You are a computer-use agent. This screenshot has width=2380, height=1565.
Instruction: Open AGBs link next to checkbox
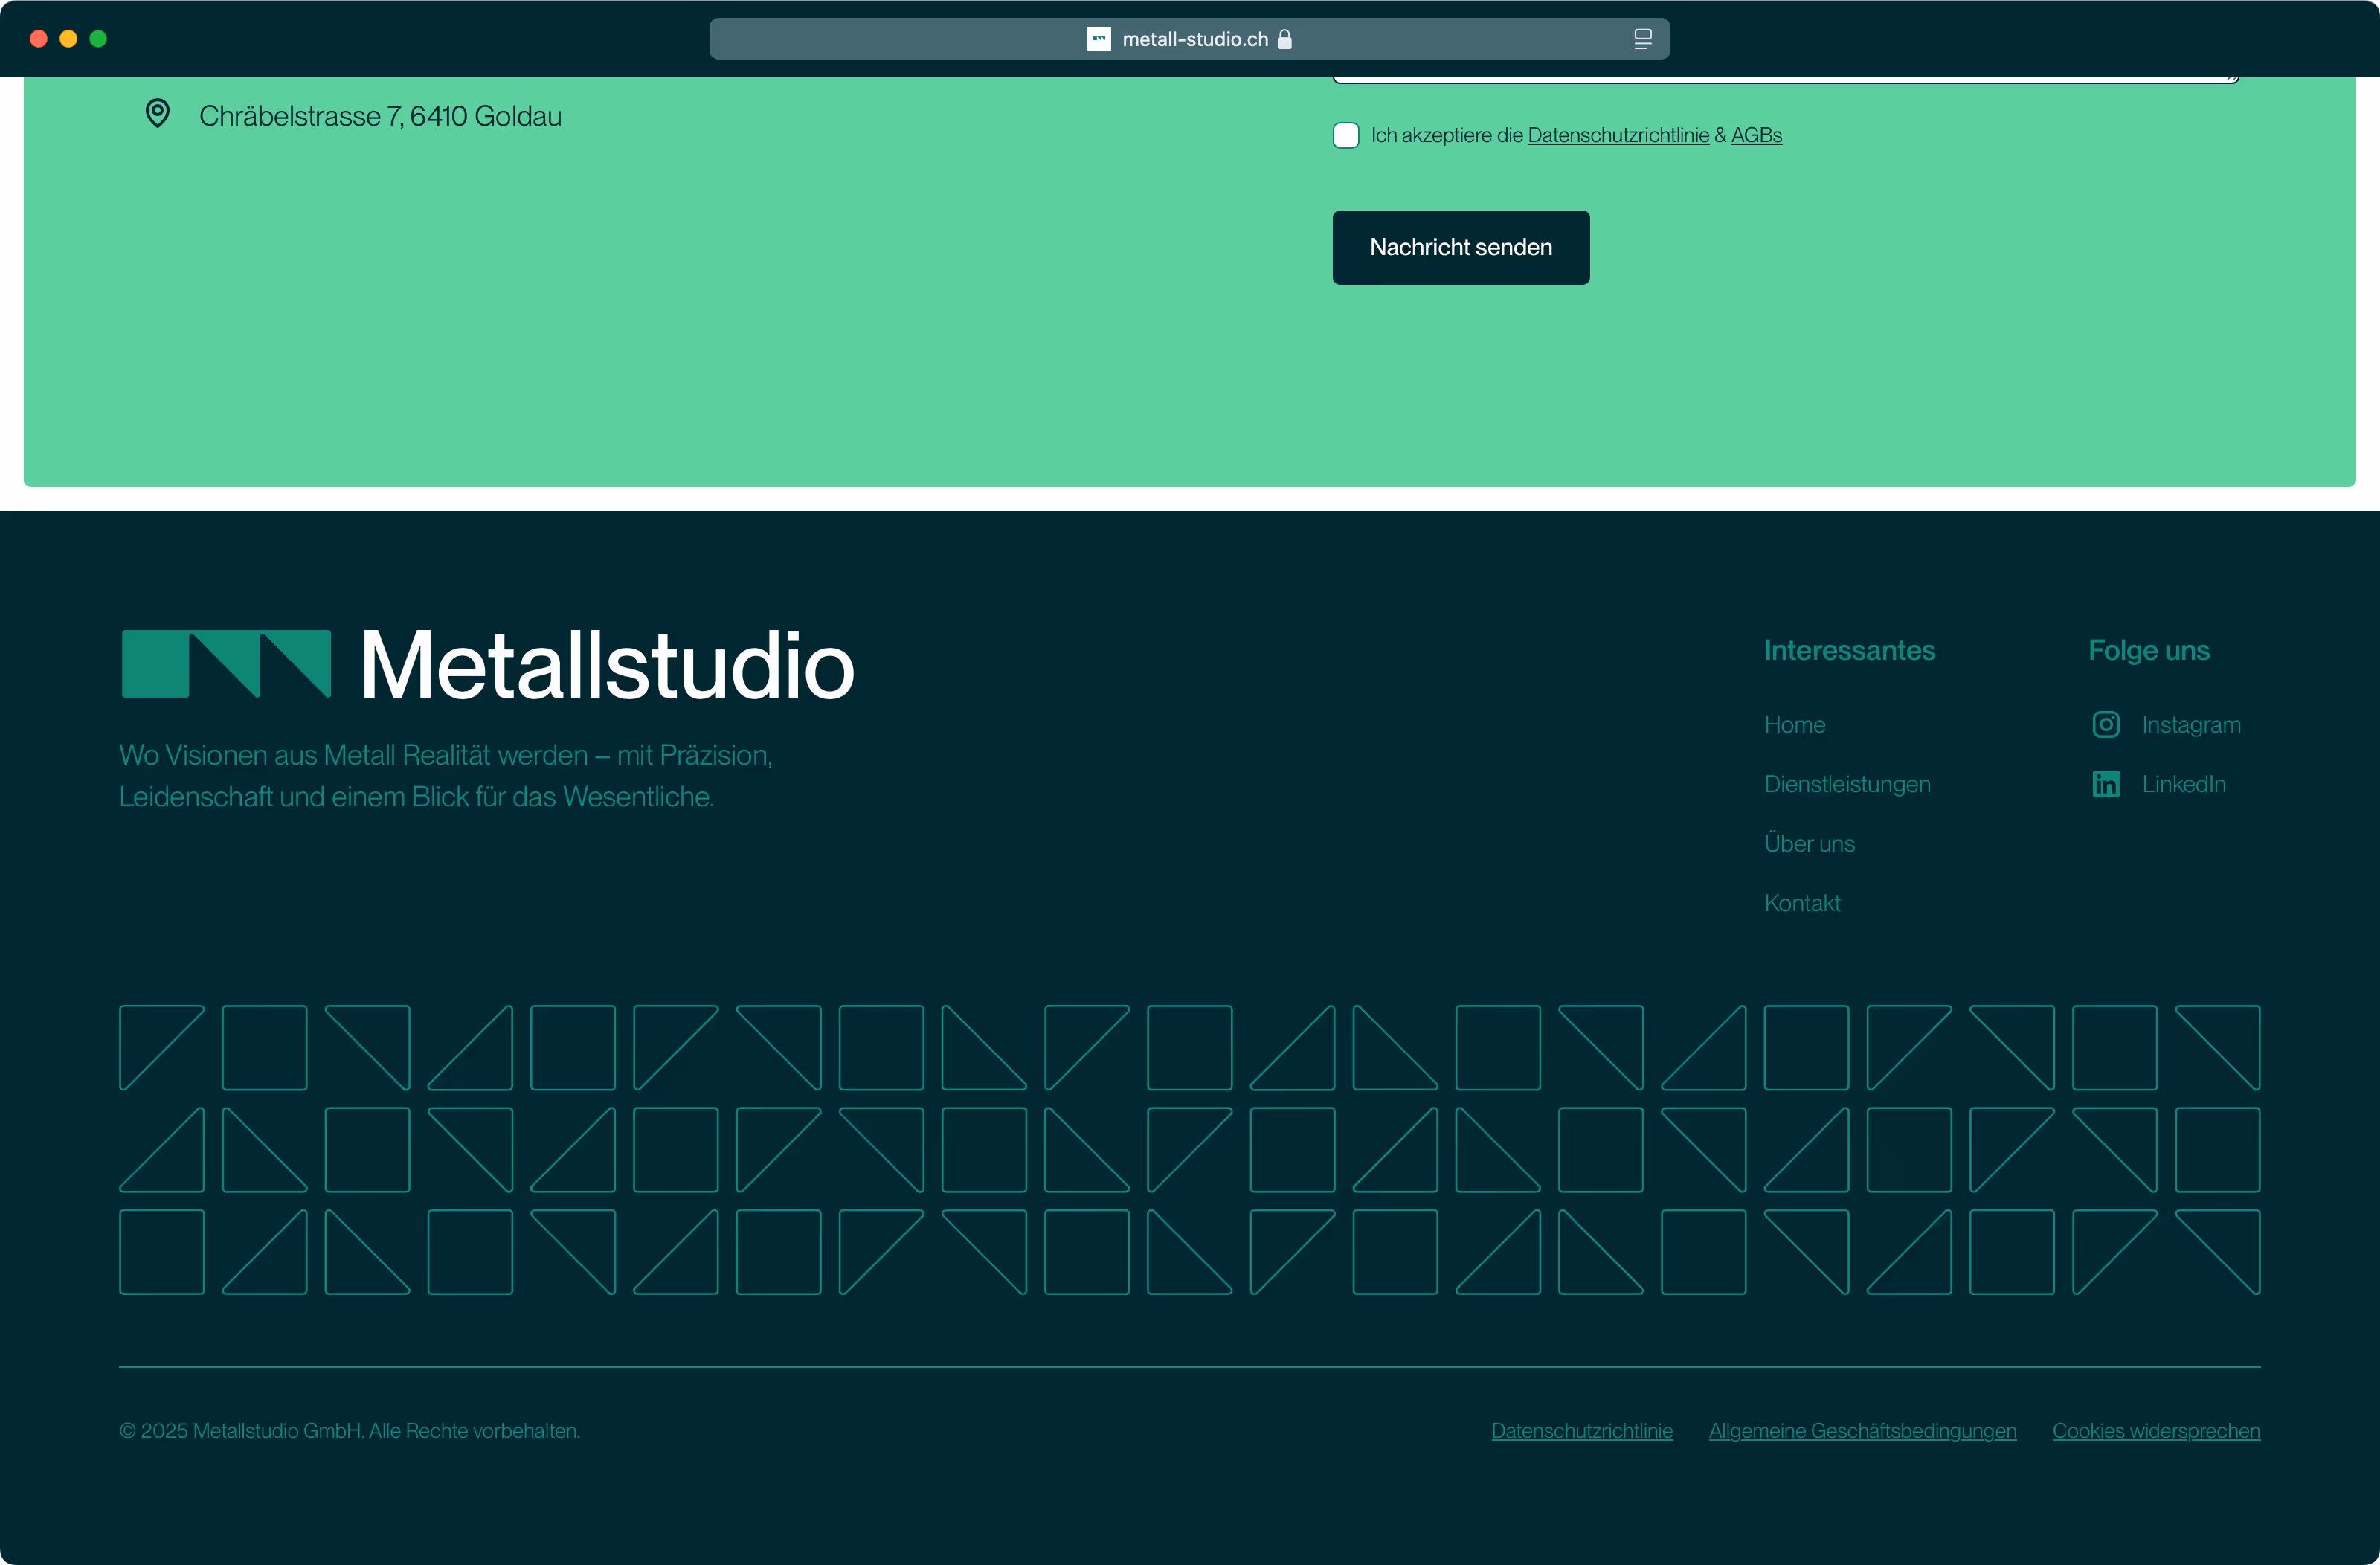click(x=1756, y=136)
